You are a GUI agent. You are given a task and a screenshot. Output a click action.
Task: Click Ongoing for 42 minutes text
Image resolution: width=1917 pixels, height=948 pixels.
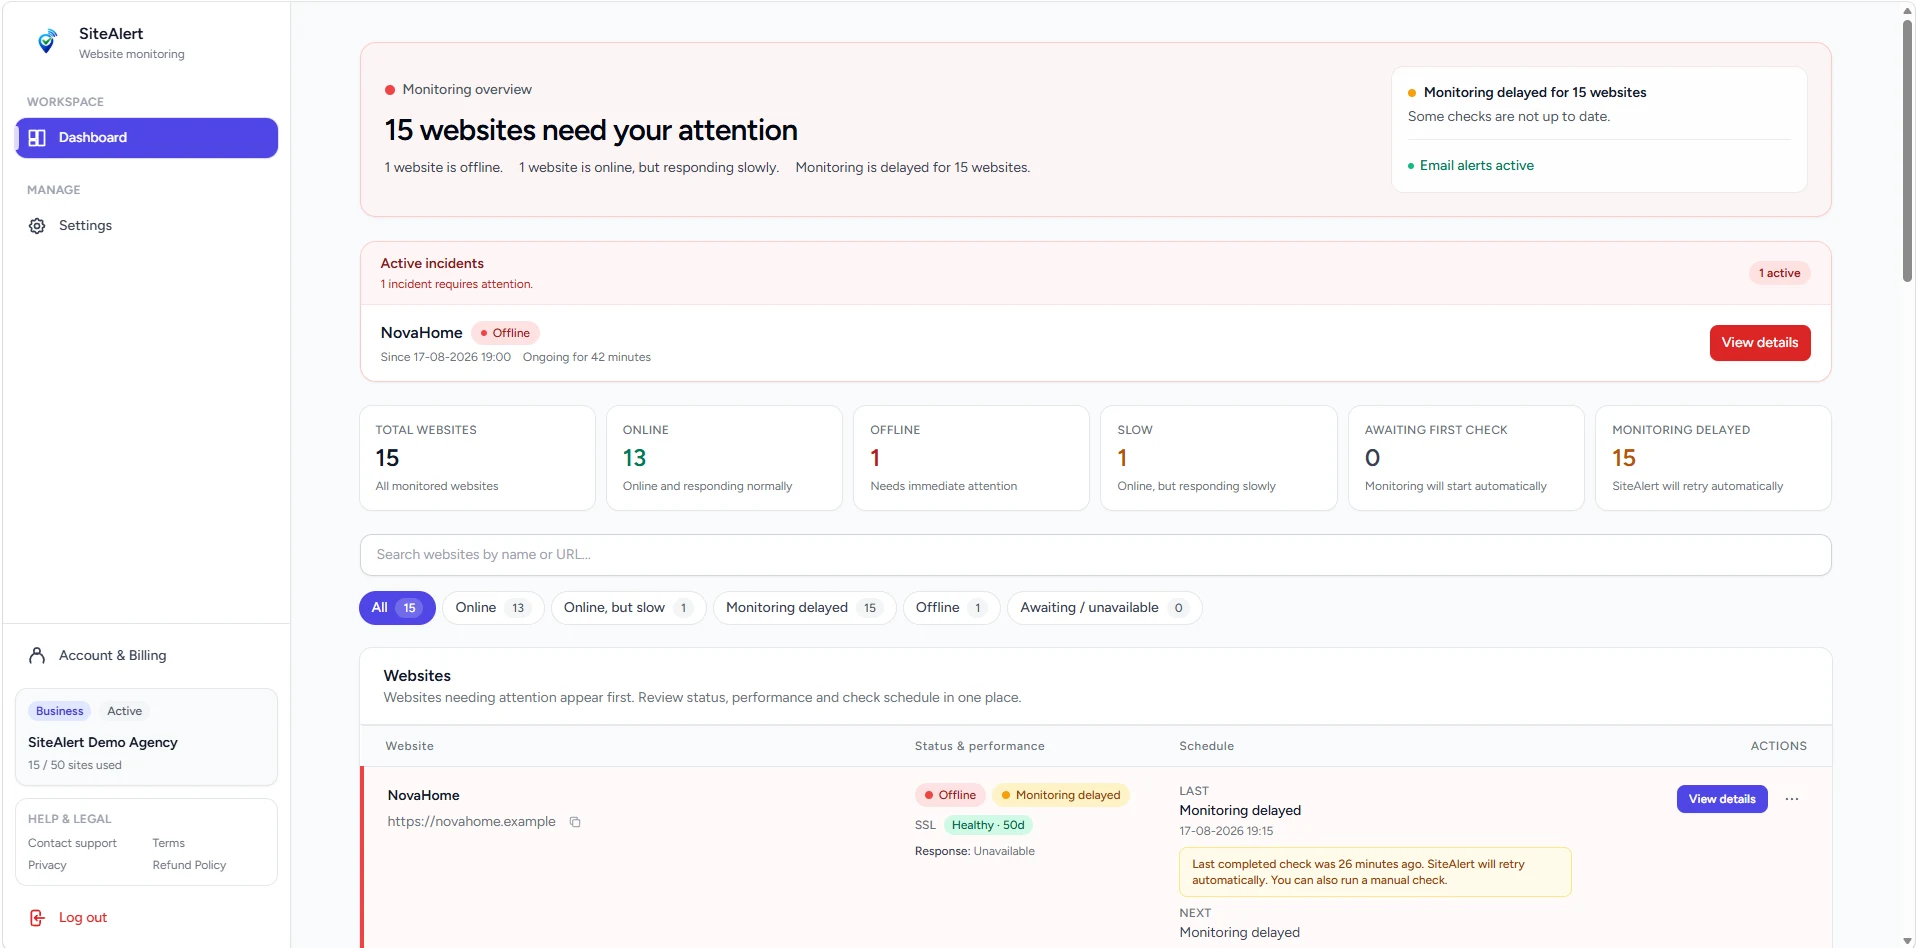pos(586,357)
